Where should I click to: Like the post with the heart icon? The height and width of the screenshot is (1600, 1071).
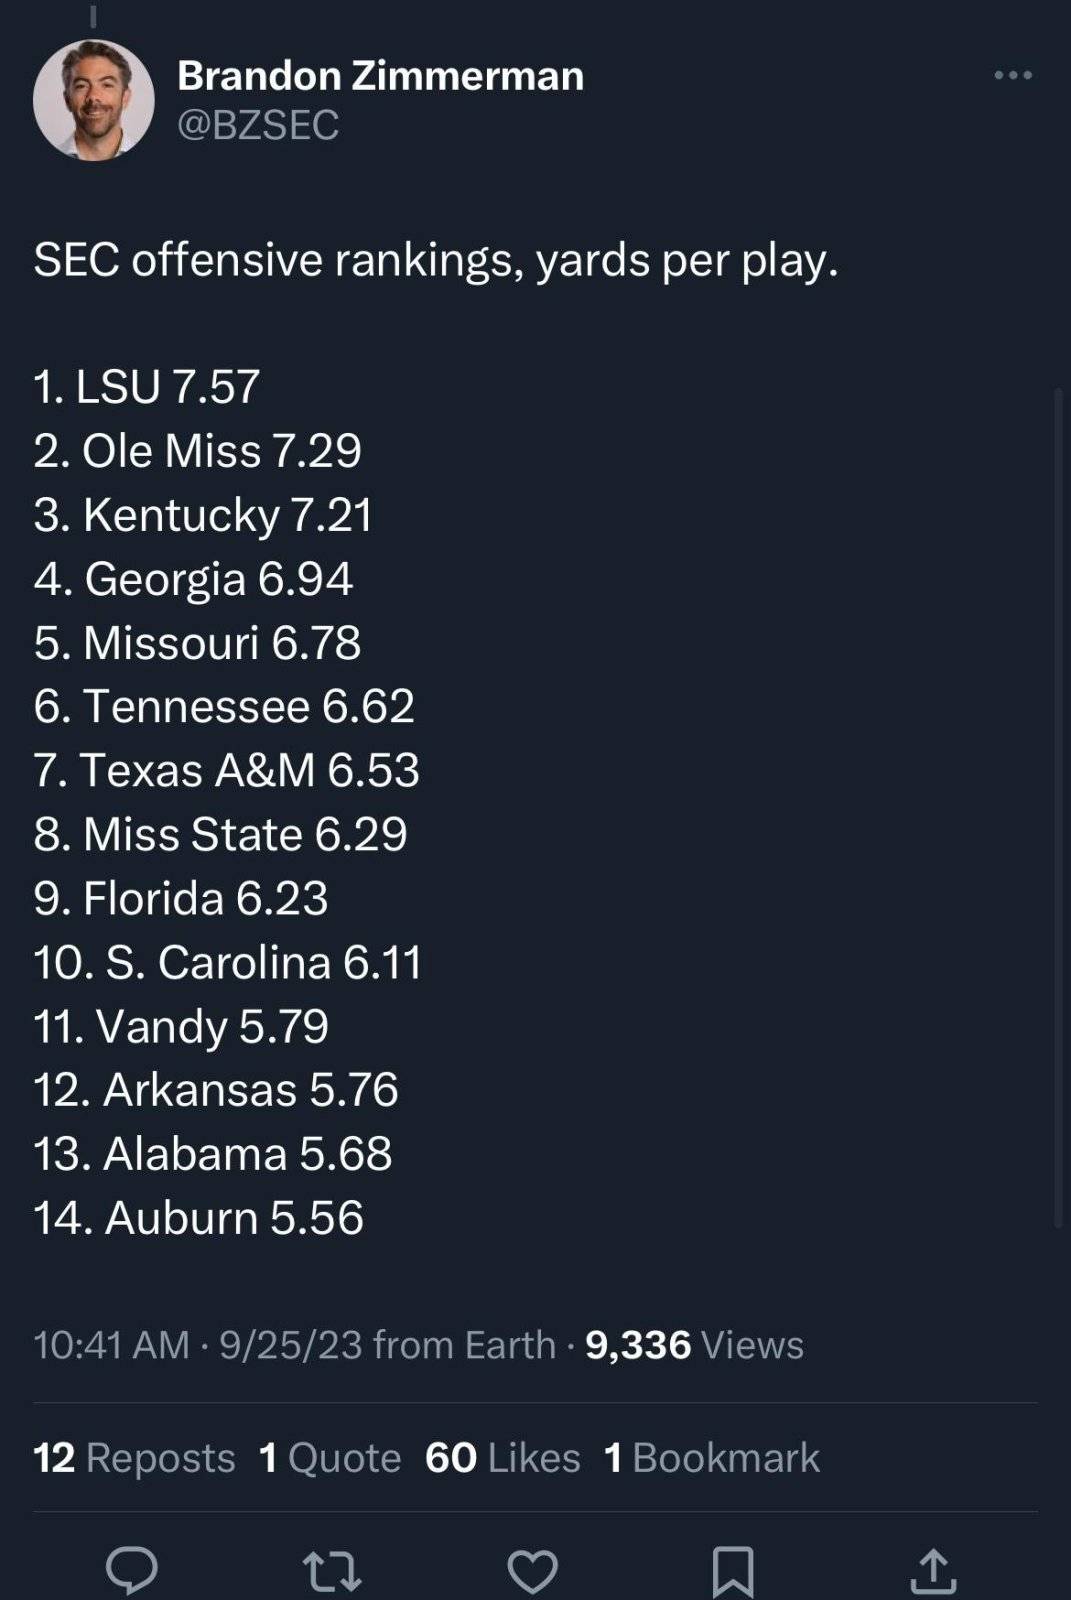pyautogui.click(x=532, y=1571)
